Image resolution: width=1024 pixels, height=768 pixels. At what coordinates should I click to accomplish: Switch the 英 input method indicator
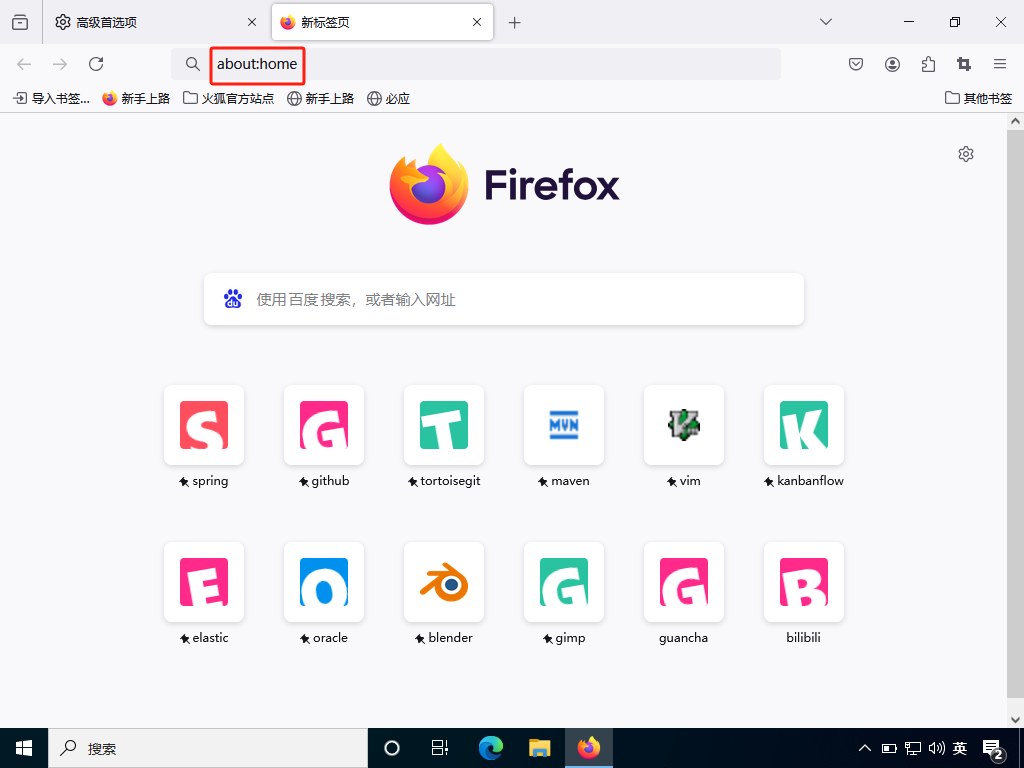[959, 748]
